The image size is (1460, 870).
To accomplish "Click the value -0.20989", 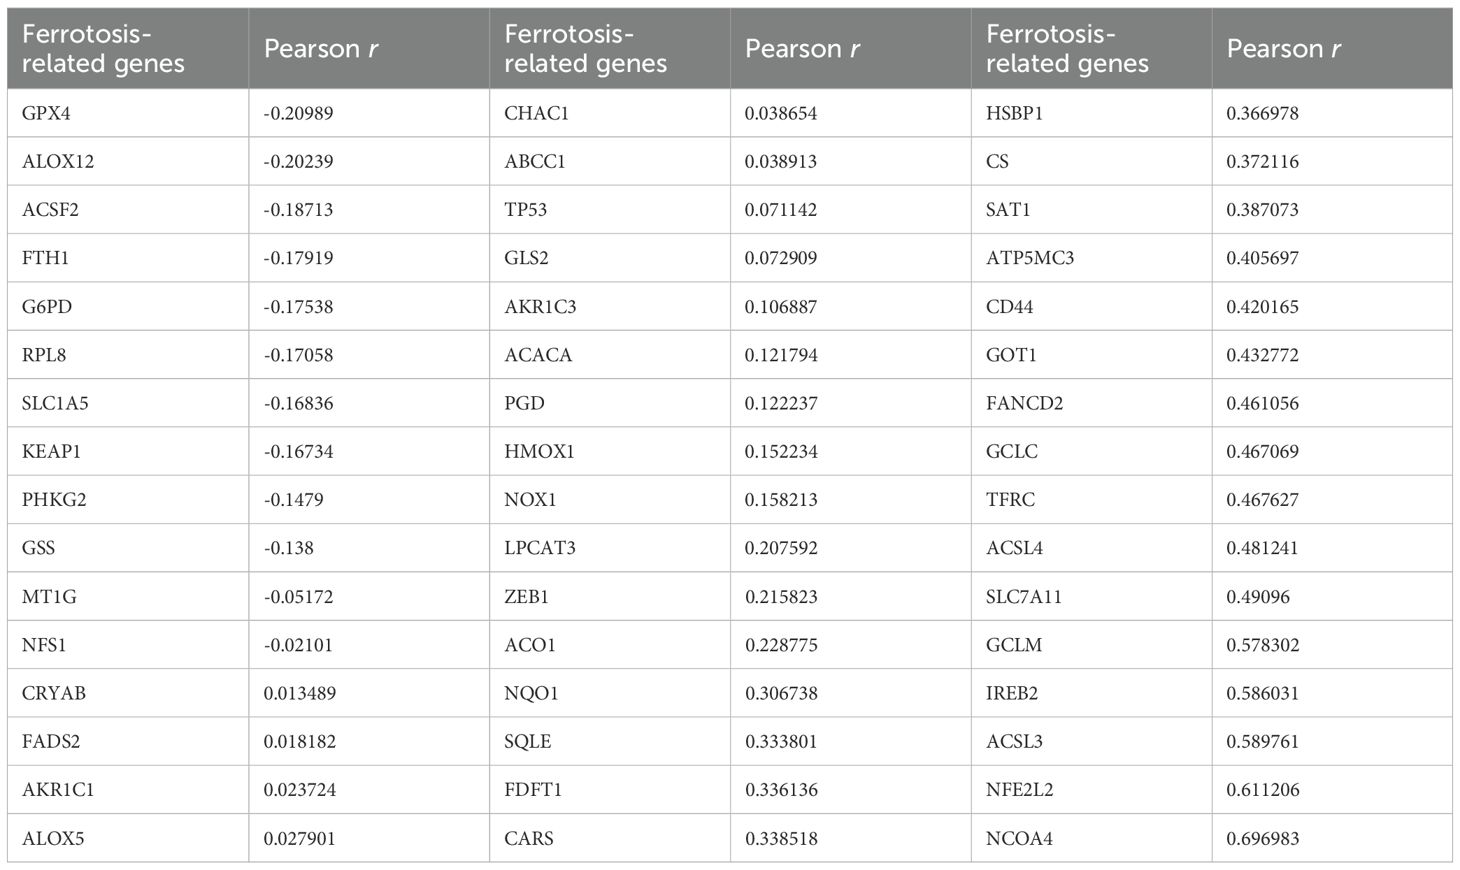I will (298, 113).
